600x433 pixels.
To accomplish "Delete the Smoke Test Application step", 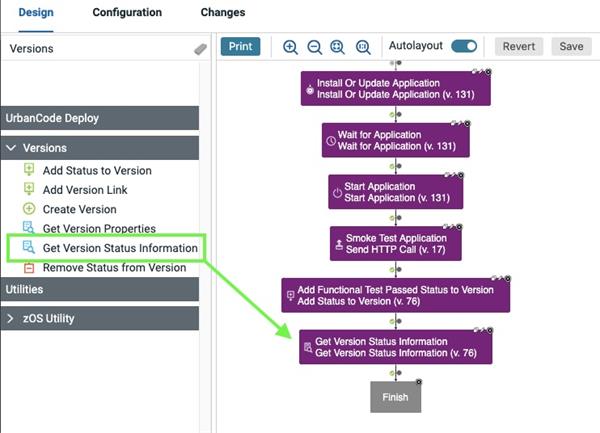I will coord(459,227).
